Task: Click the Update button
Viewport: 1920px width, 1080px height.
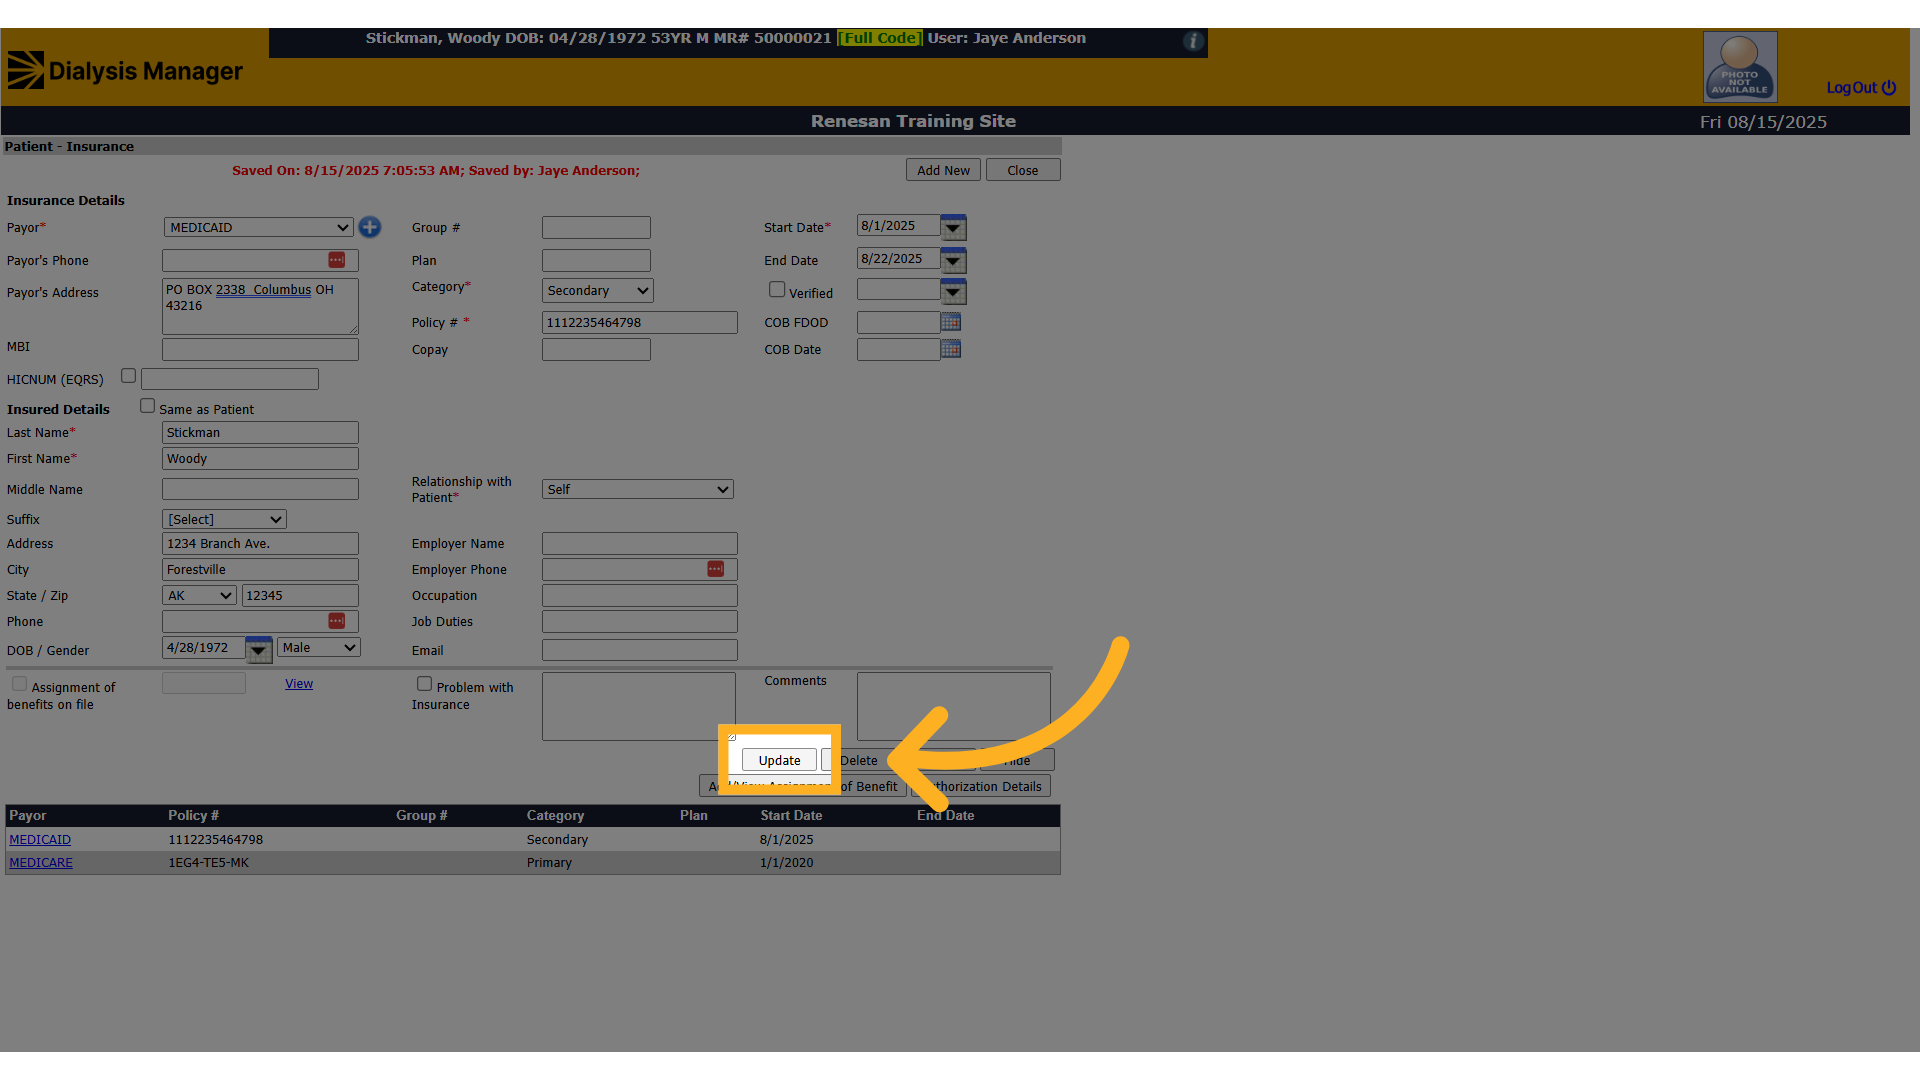Action: (x=779, y=760)
